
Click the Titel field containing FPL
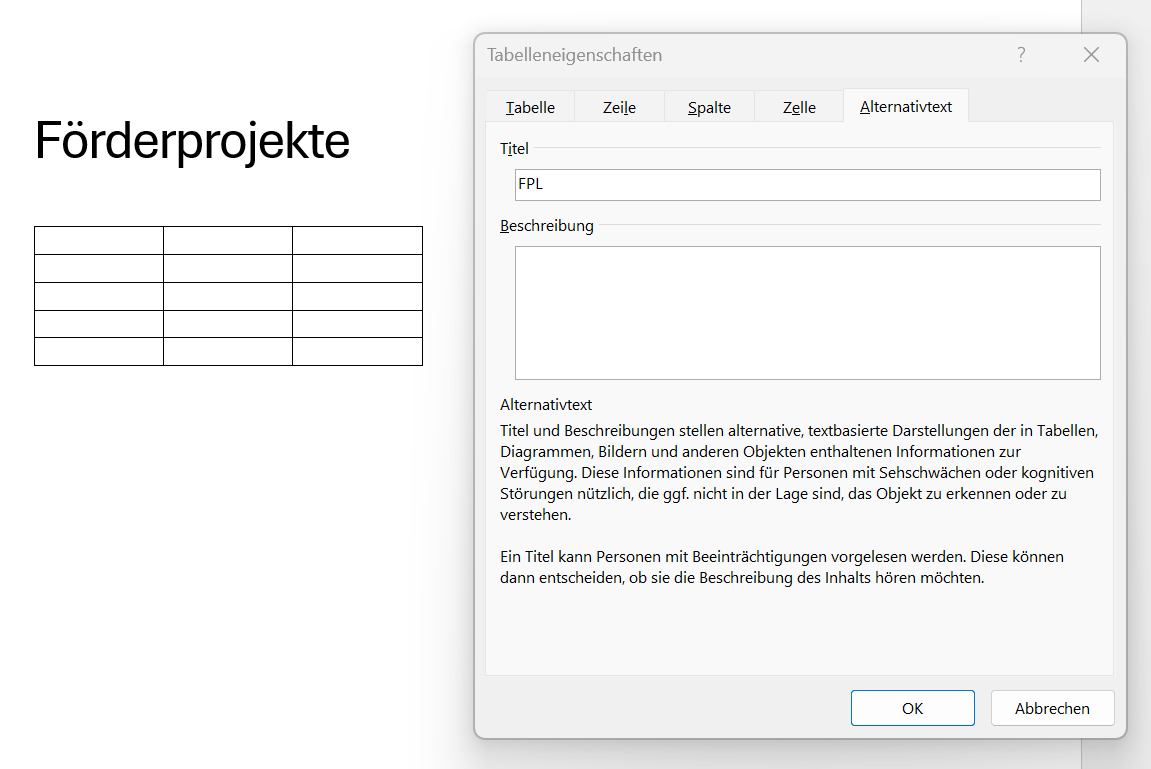(807, 185)
